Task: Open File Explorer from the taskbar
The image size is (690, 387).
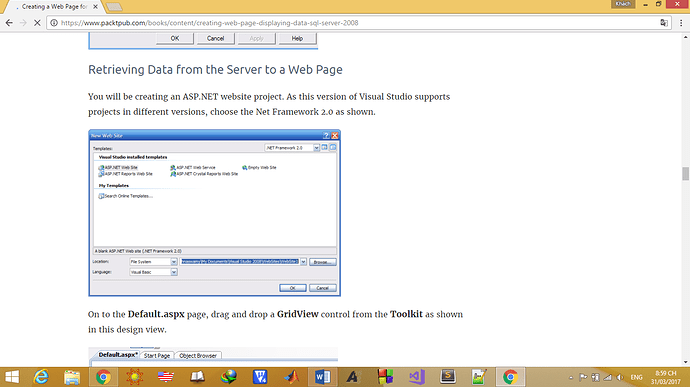Action: 72,377
